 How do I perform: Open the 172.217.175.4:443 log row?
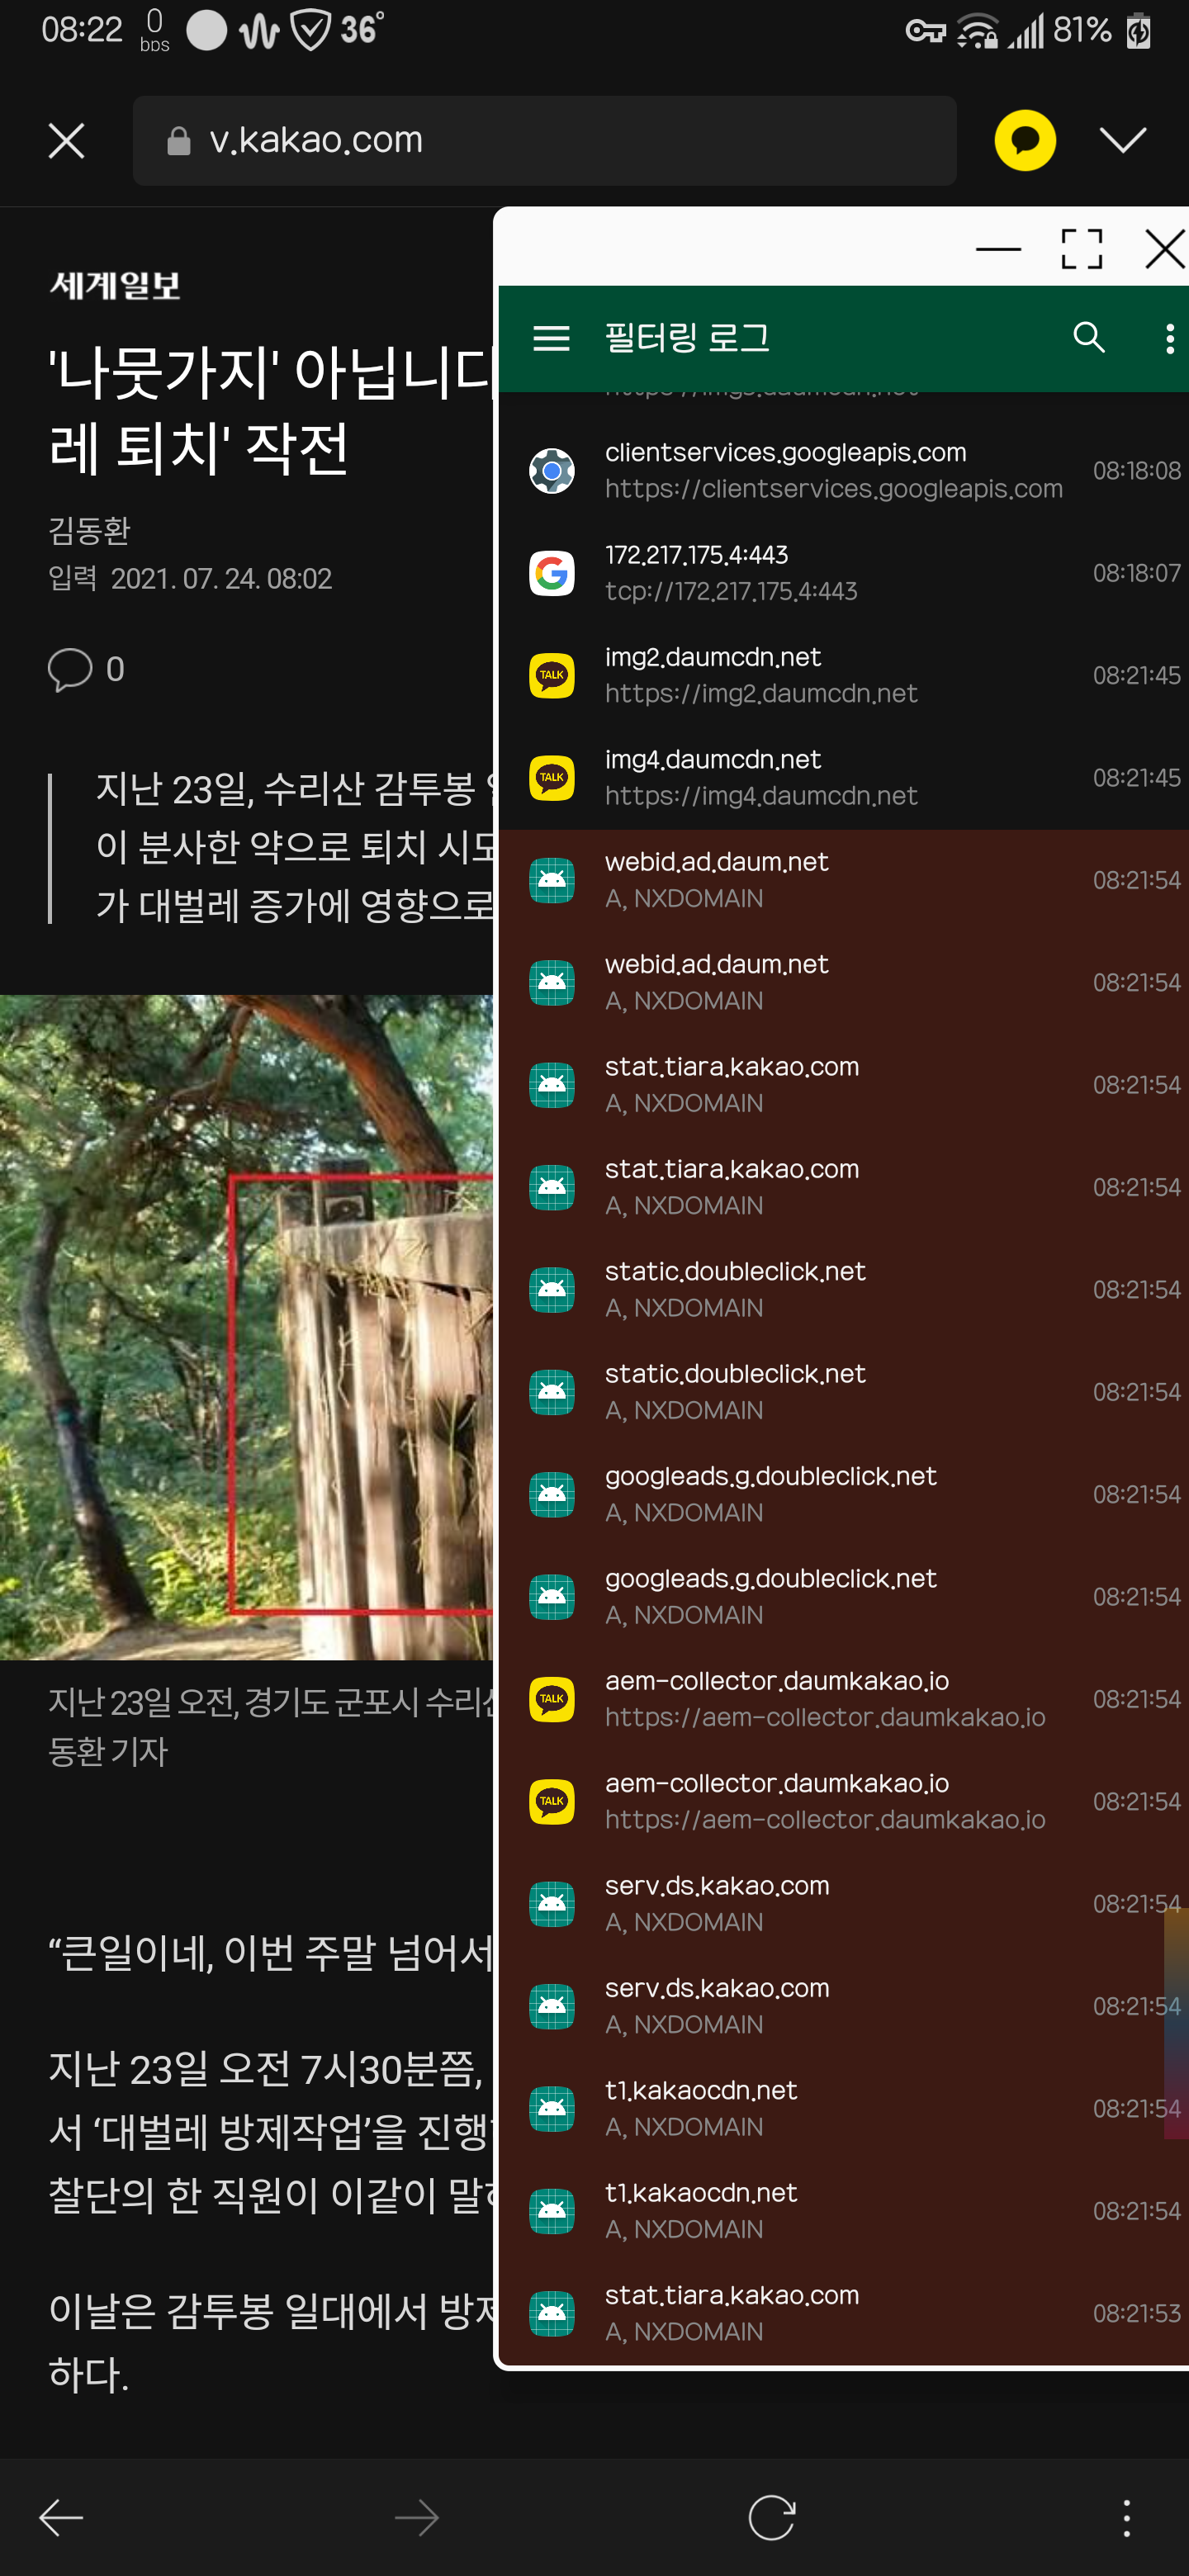(843, 573)
